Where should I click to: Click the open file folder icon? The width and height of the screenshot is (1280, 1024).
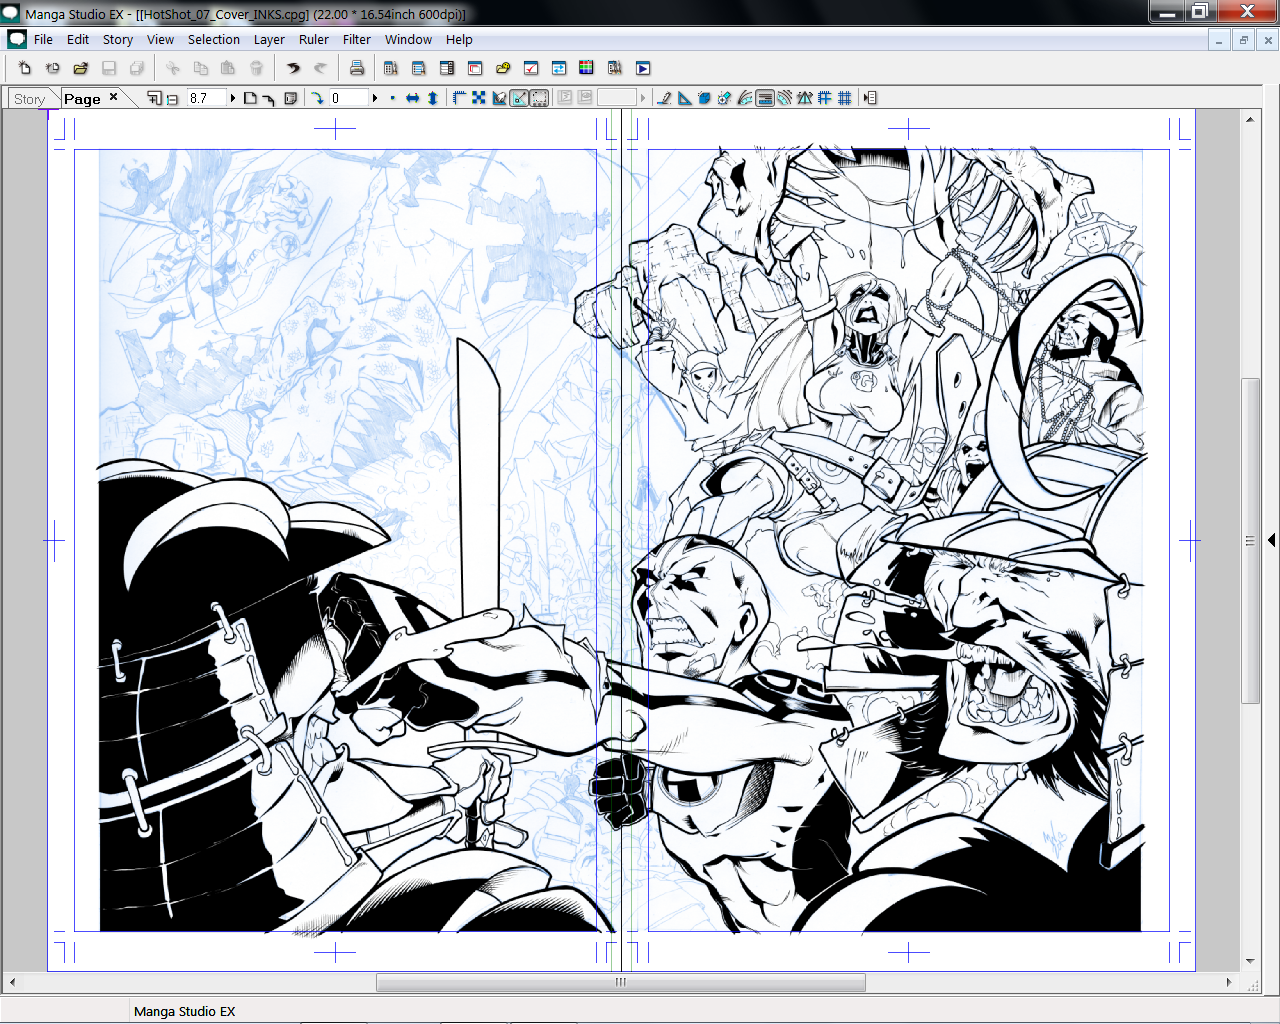[81, 68]
